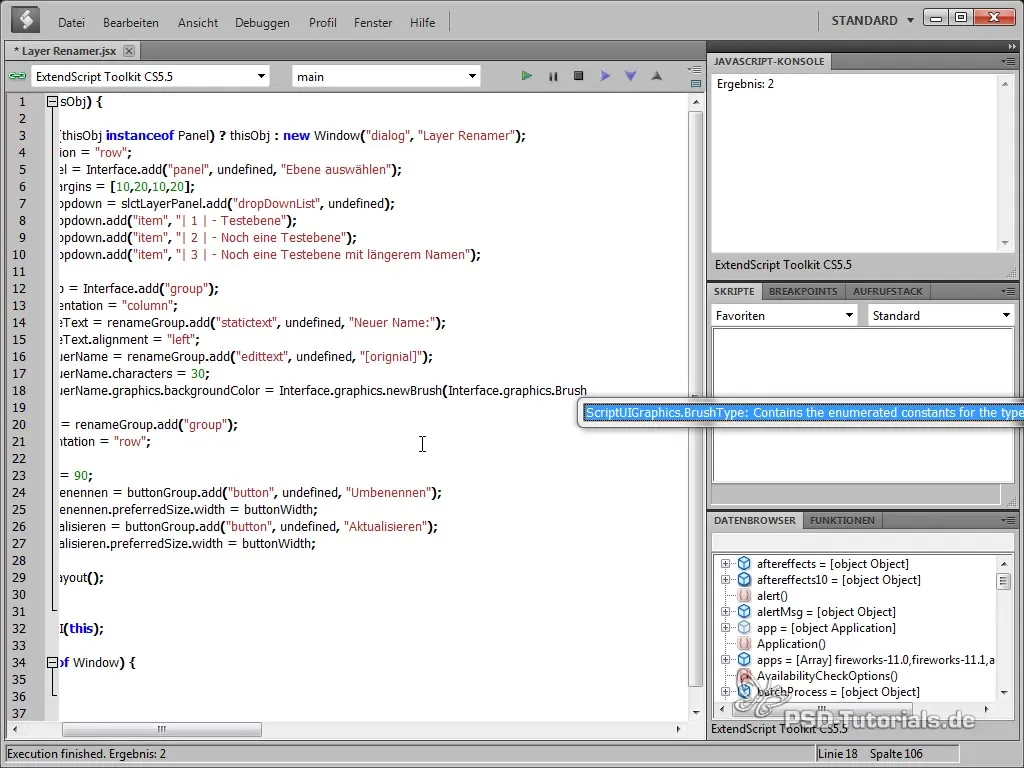Close the Layer Renamer.jsx tab
The width and height of the screenshot is (1024, 768).
click(129, 51)
